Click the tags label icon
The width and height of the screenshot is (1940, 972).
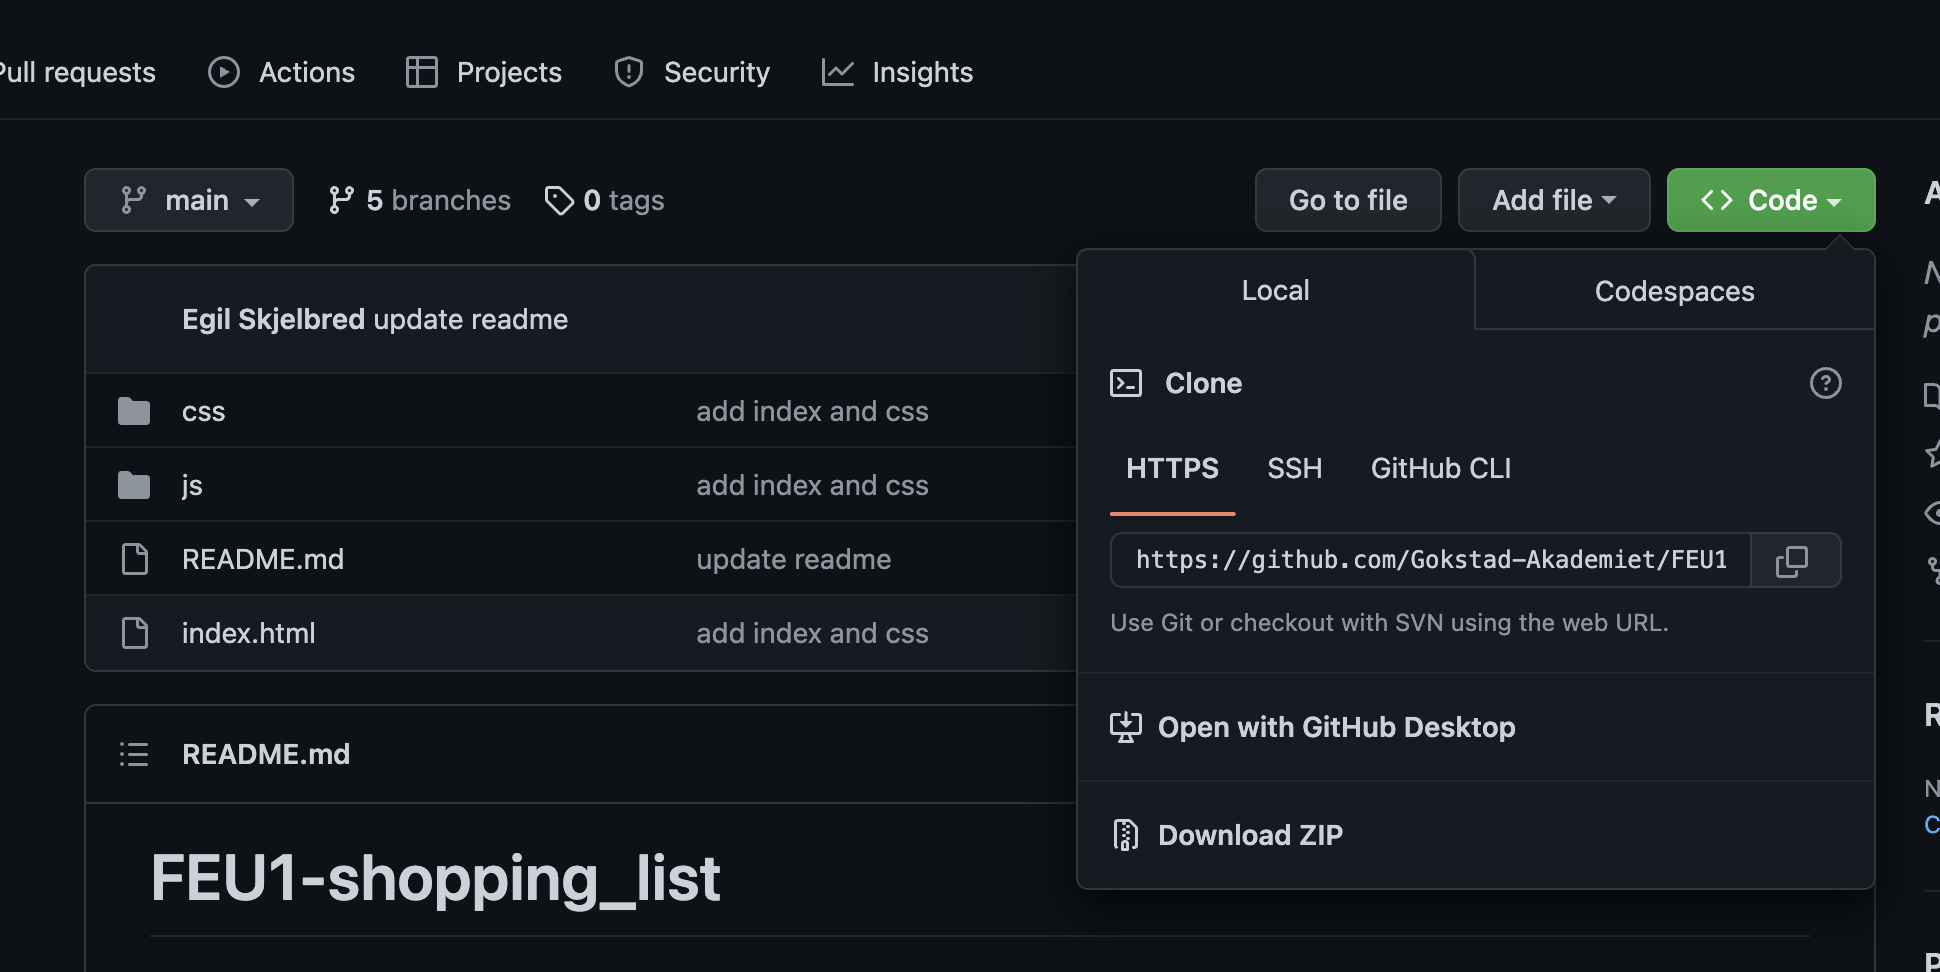coord(559,200)
